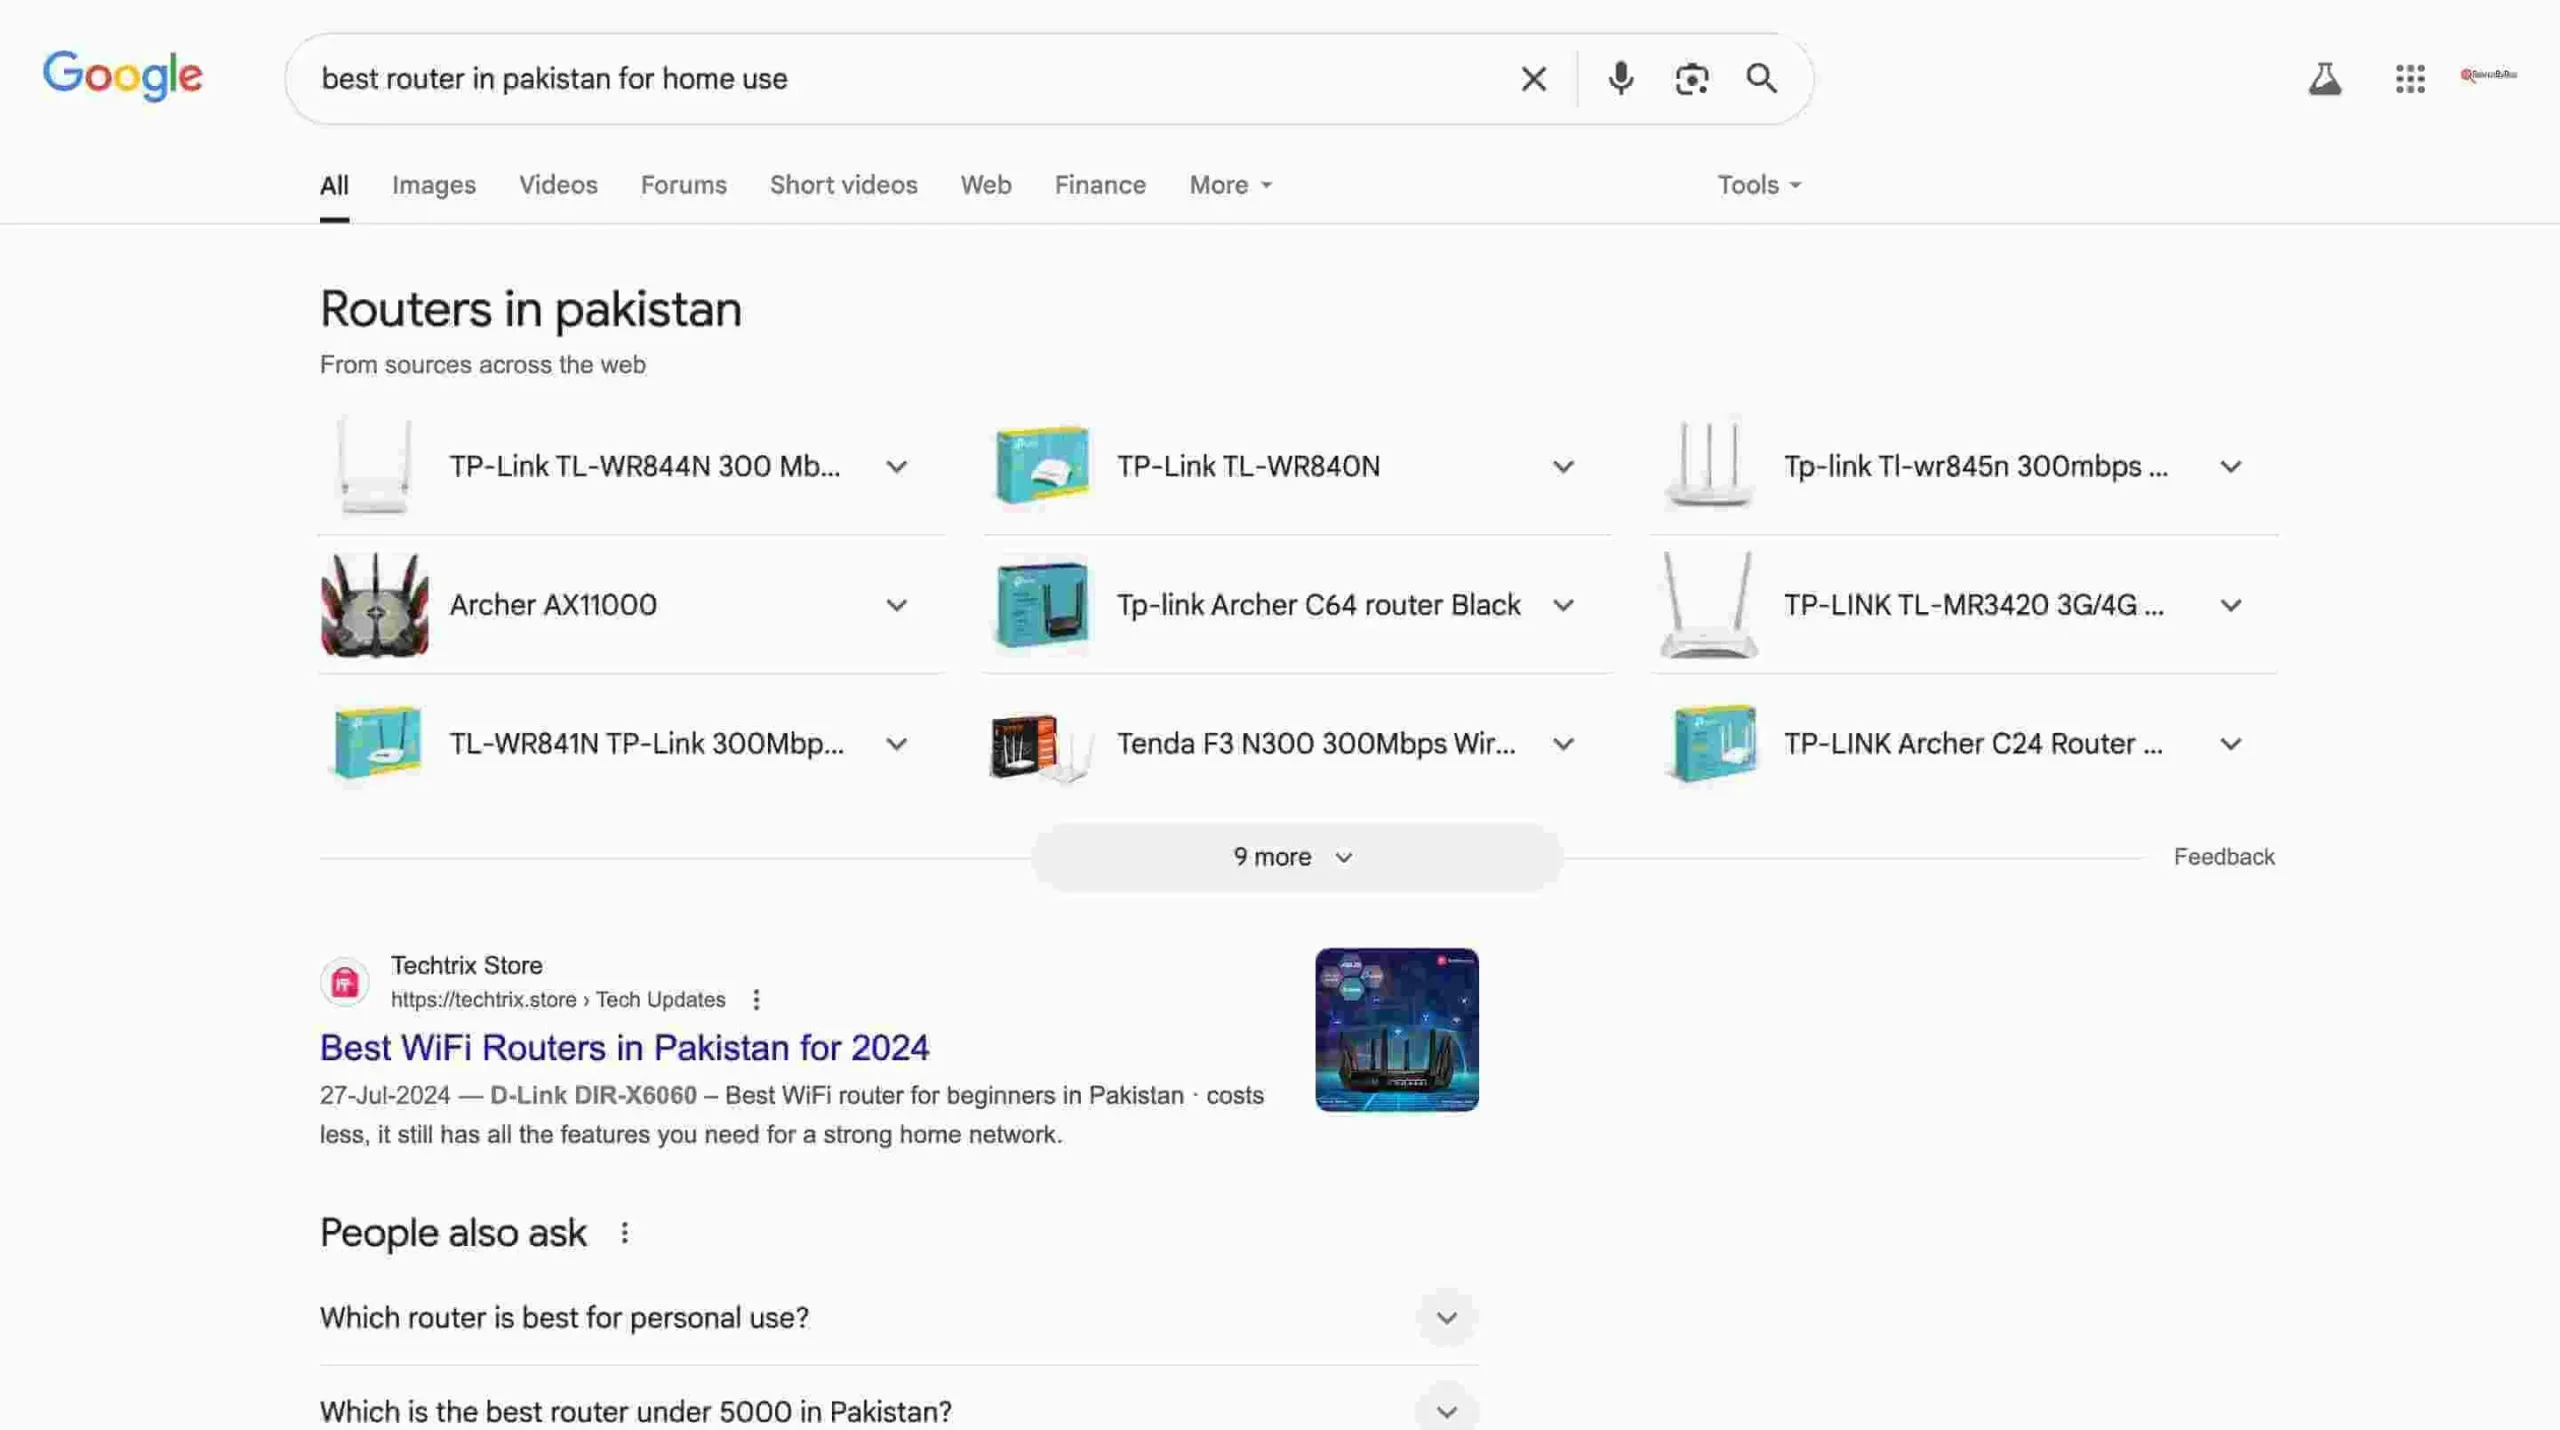
Task: Expand 'Which is the best router under 5000 in Pakistan?'
Action: tap(1446, 1410)
